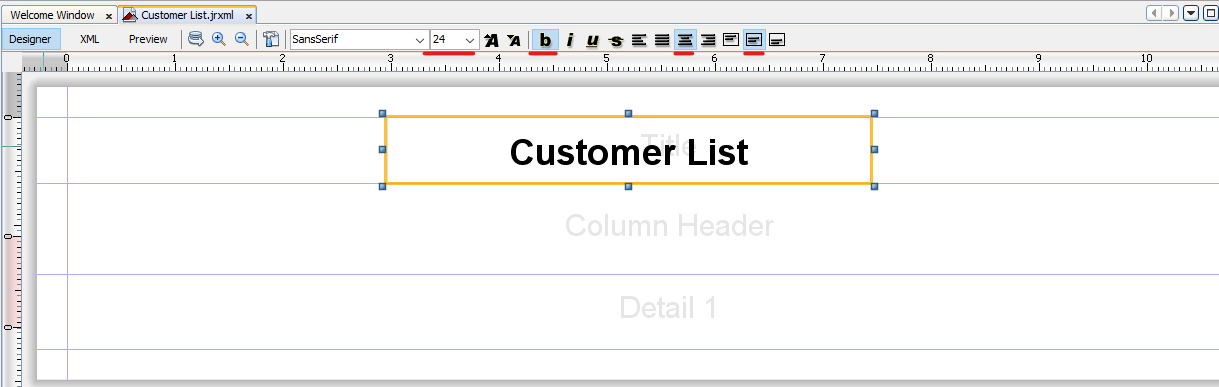Open the font size 24 dropdown
Image resolution: width=1219 pixels, height=387 pixels.
click(x=454, y=39)
